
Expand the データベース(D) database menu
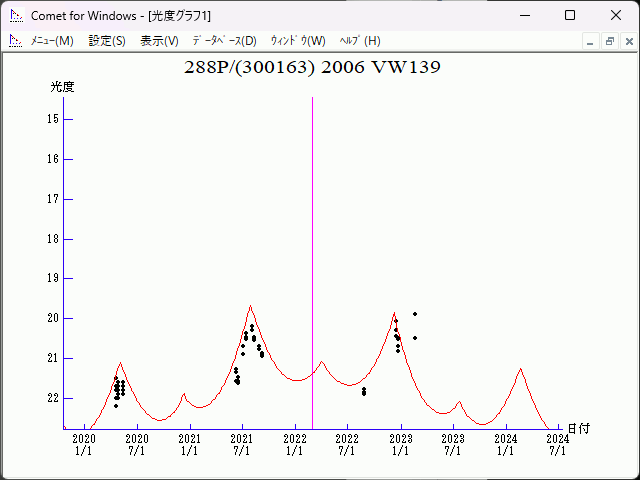(224, 41)
